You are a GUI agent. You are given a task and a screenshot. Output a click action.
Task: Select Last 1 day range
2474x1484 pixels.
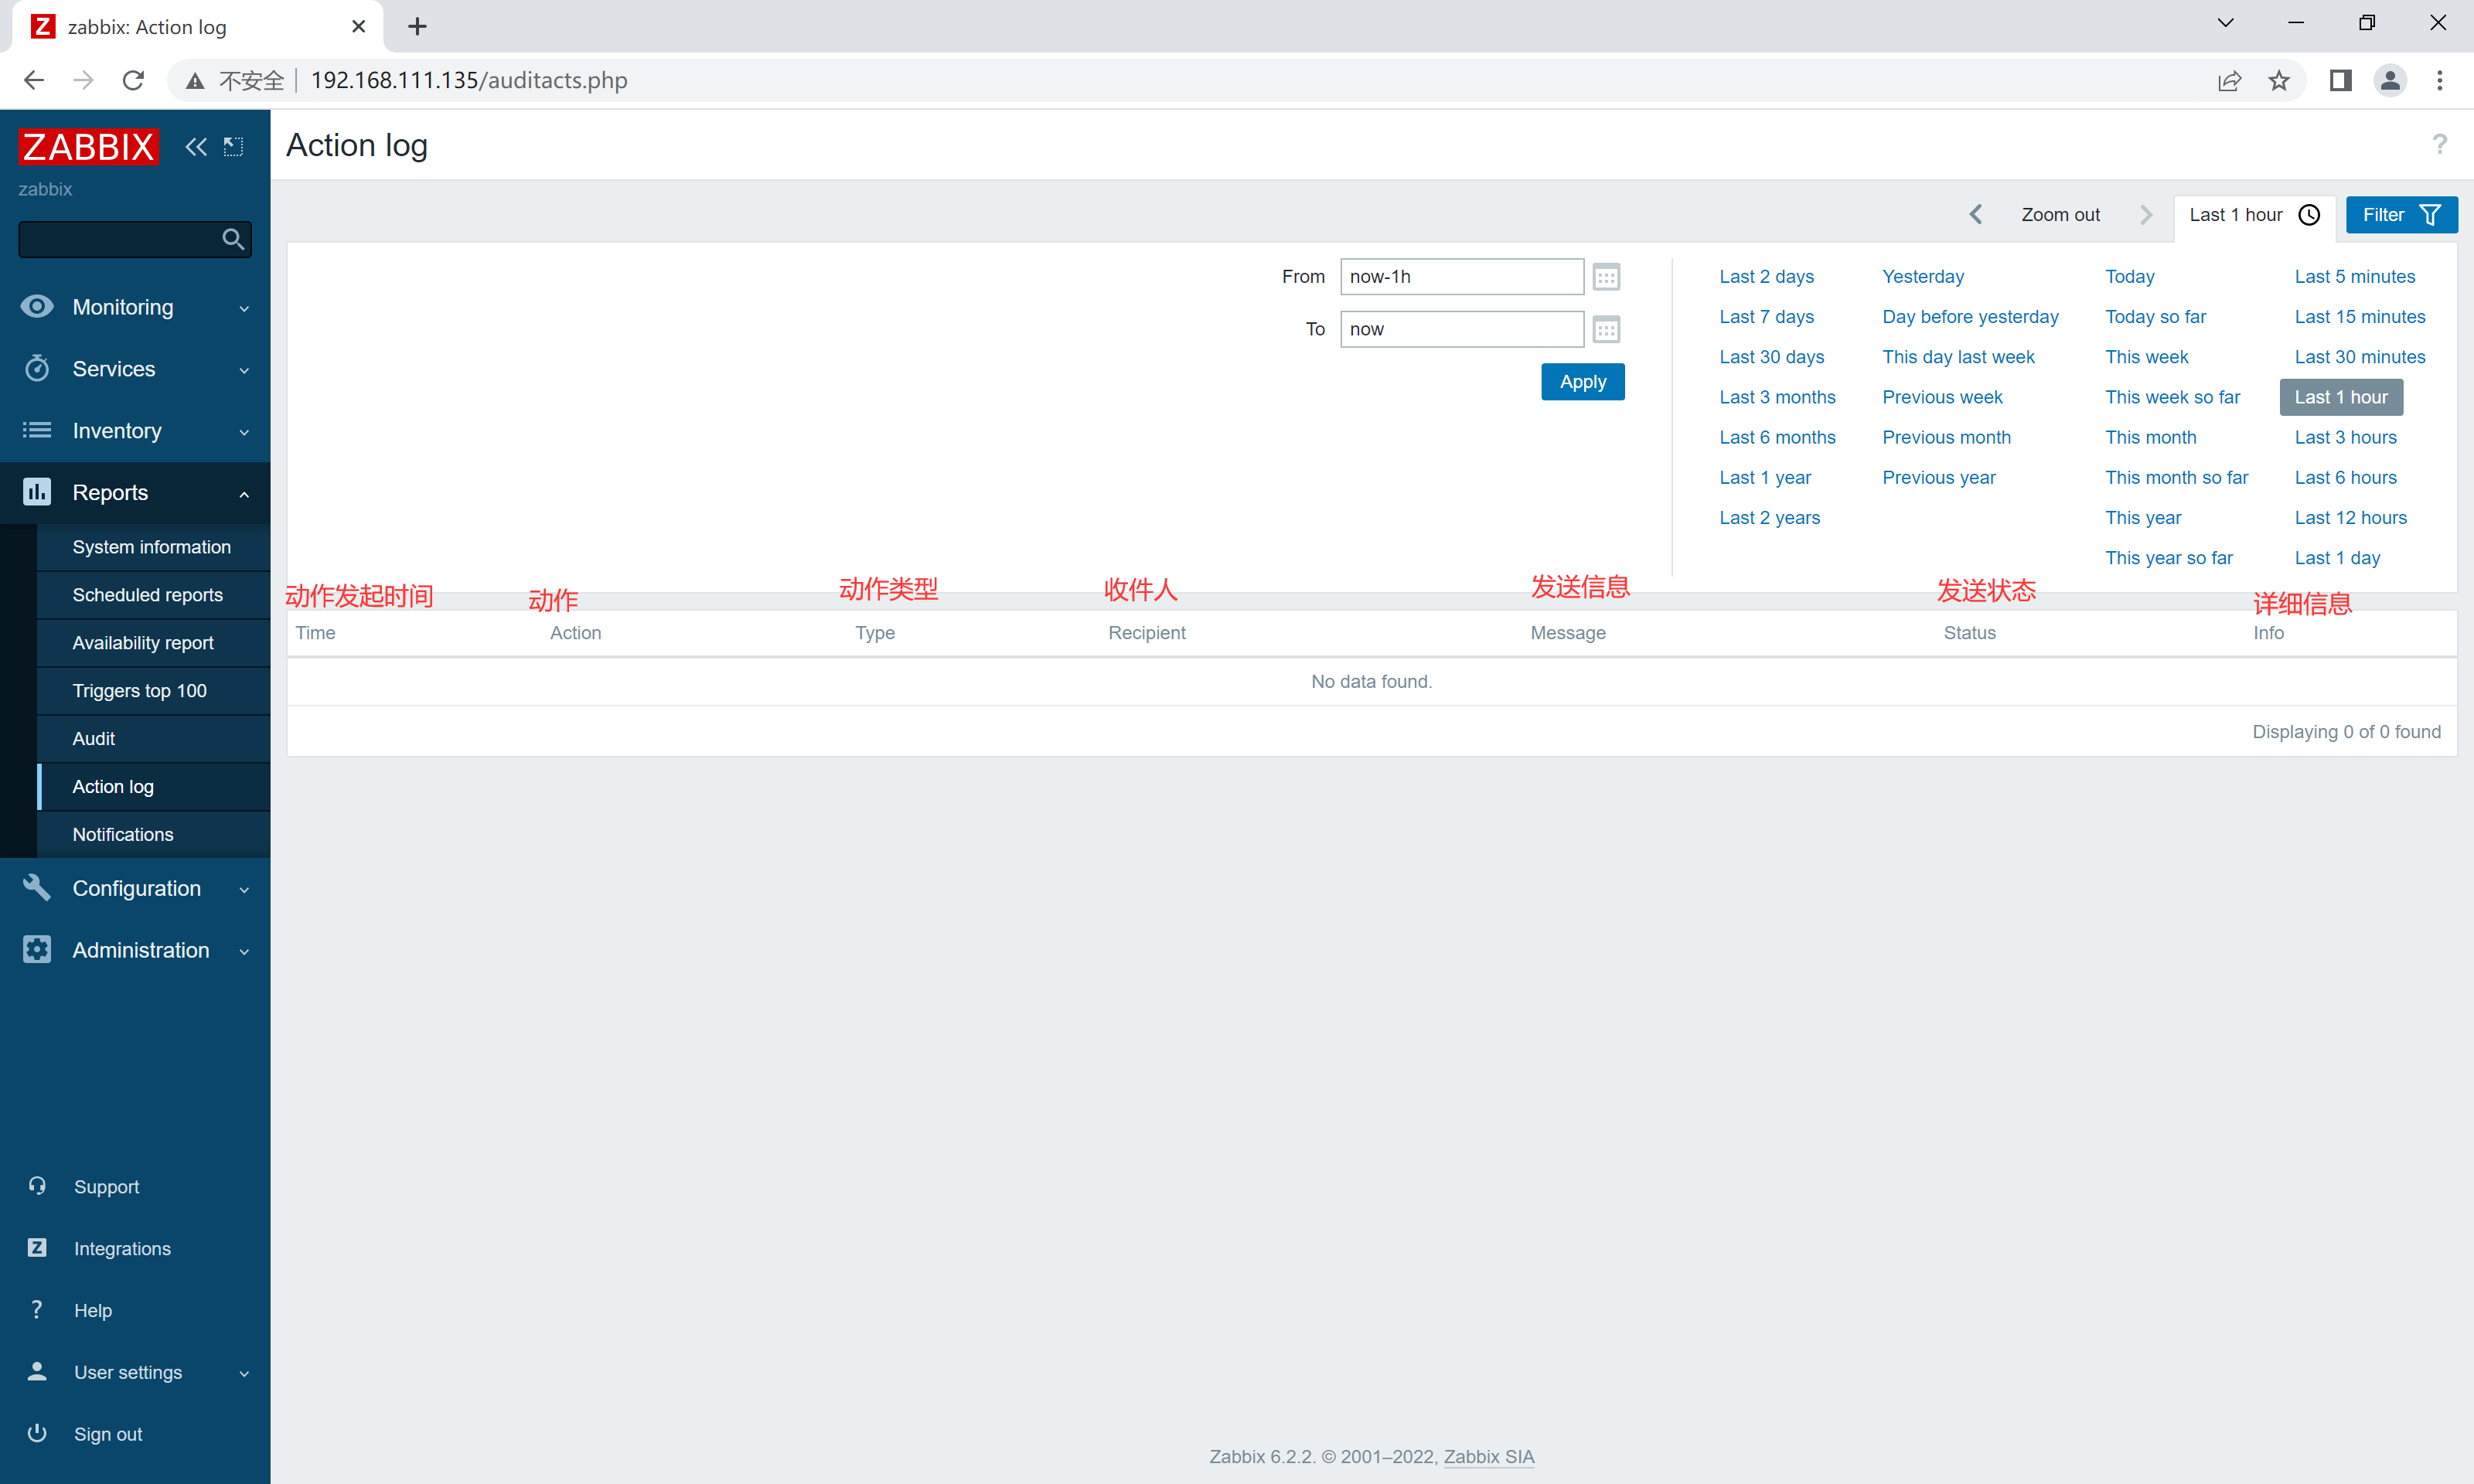click(2337, 558)
